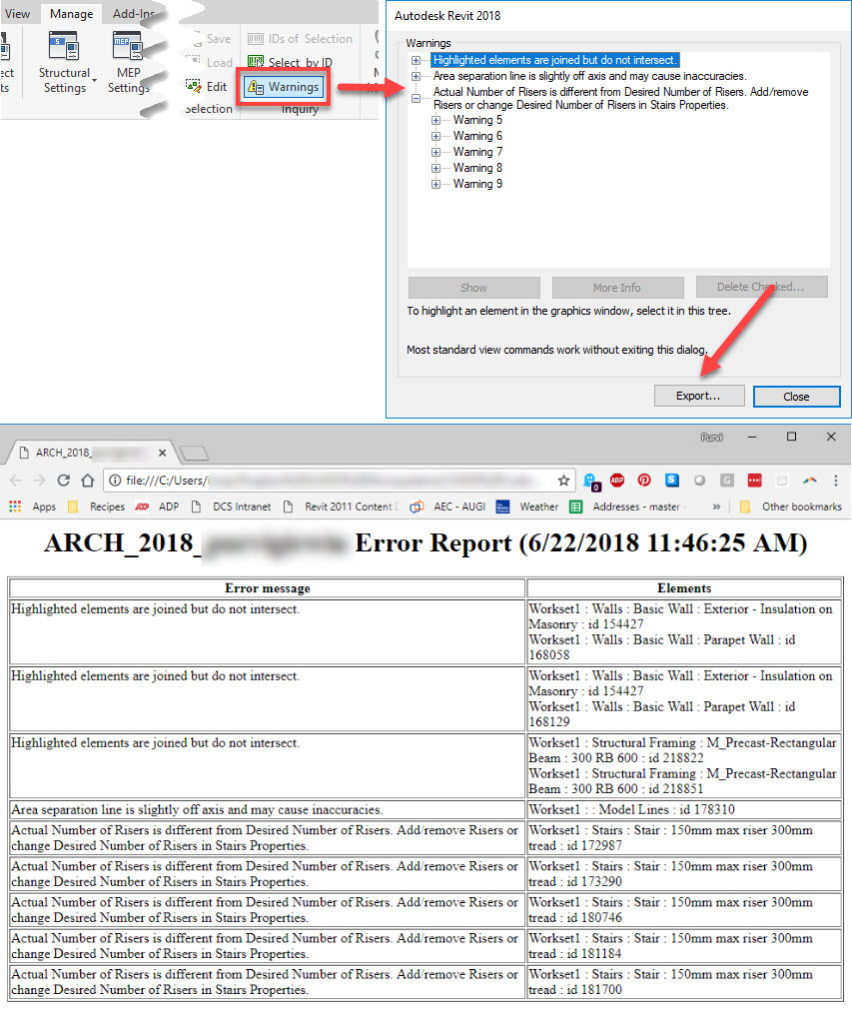852x1024 pixels.
Task: Open the ADP bookmark
Action: pyautogui.click(x=157, y=507)
